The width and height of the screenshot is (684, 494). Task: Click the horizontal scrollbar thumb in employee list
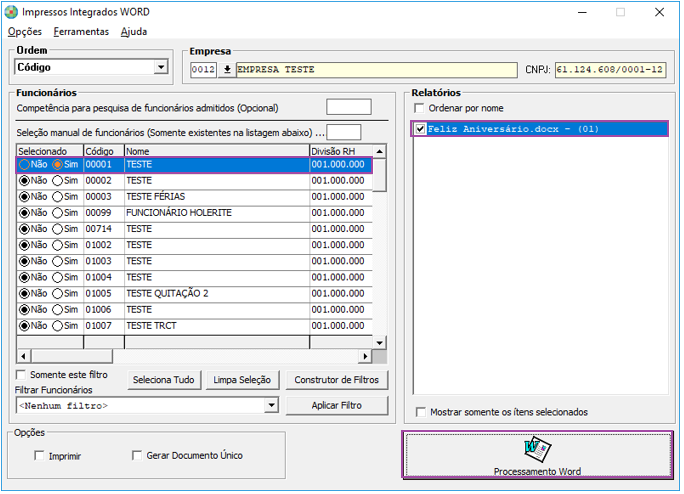(72, 358)
